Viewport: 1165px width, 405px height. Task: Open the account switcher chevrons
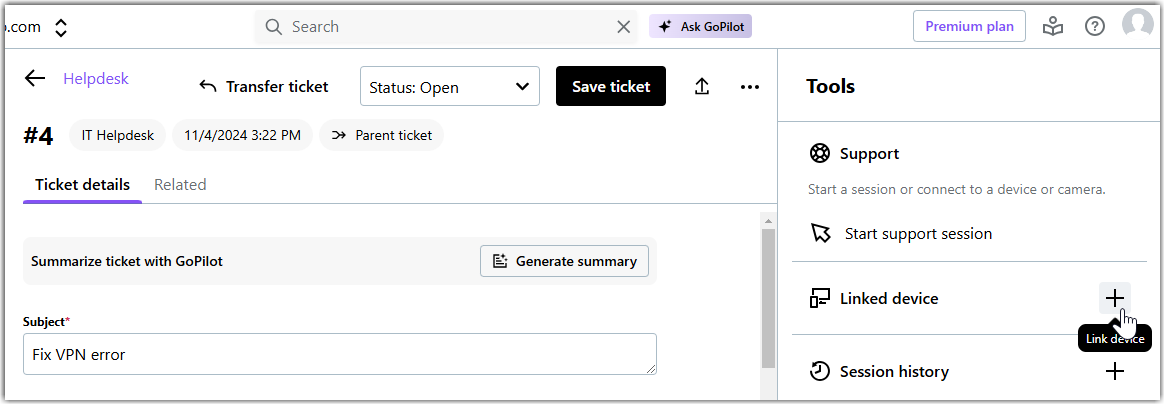[x=61, y=27]
